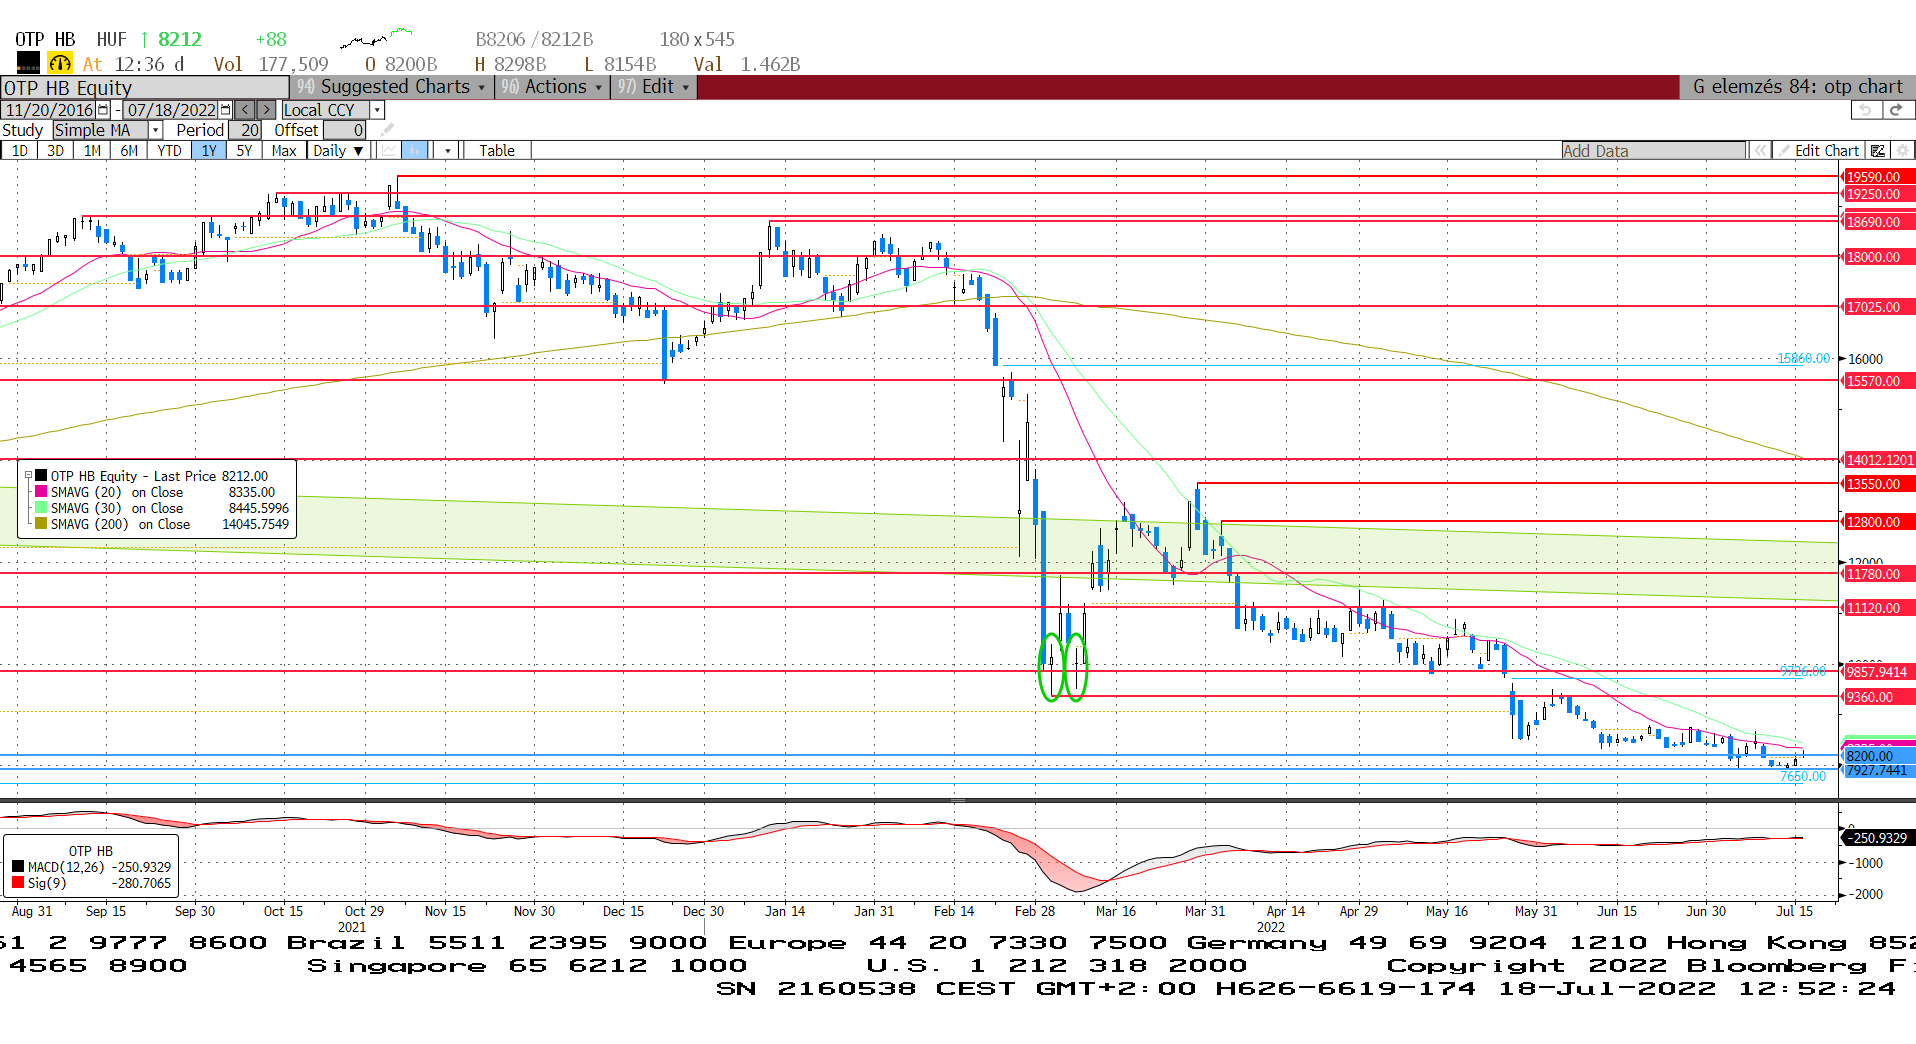1916x1044 pixels.
Task: Select the 17025.00 price level label
Action: (x=1878, y=307)
